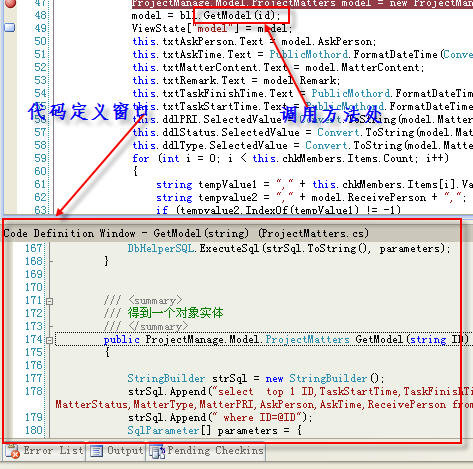
Task: Click ExecuteSql on line 167
Action: (x=229, y=249)
